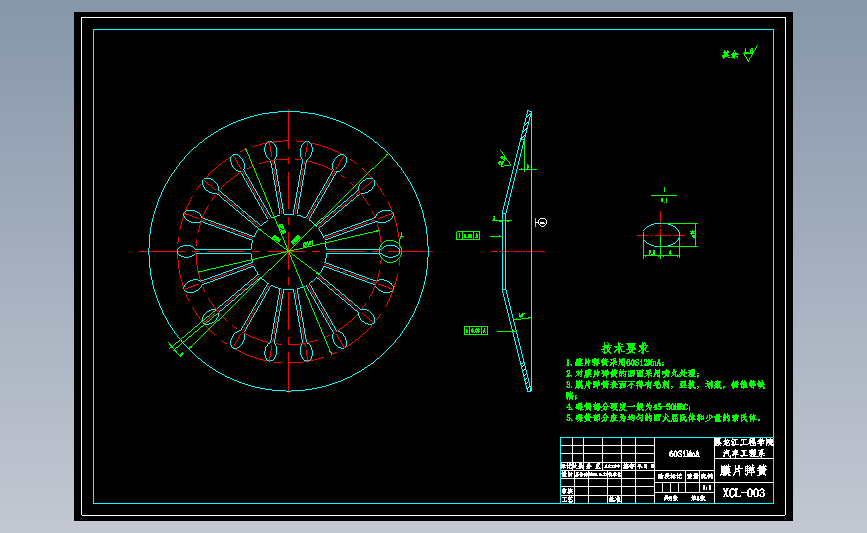This screenshot has height=533, width=867.
Task: Select the 60Si2MnA material cell in title block
Action: 684,454
